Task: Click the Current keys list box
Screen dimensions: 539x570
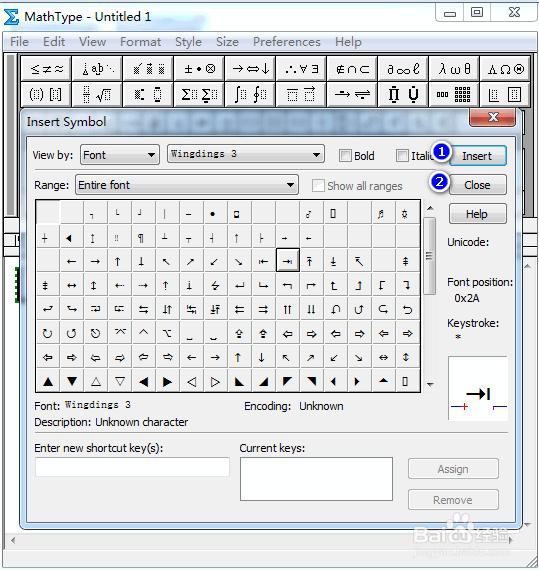Action: pyautogui.click(x=316, y=479)
